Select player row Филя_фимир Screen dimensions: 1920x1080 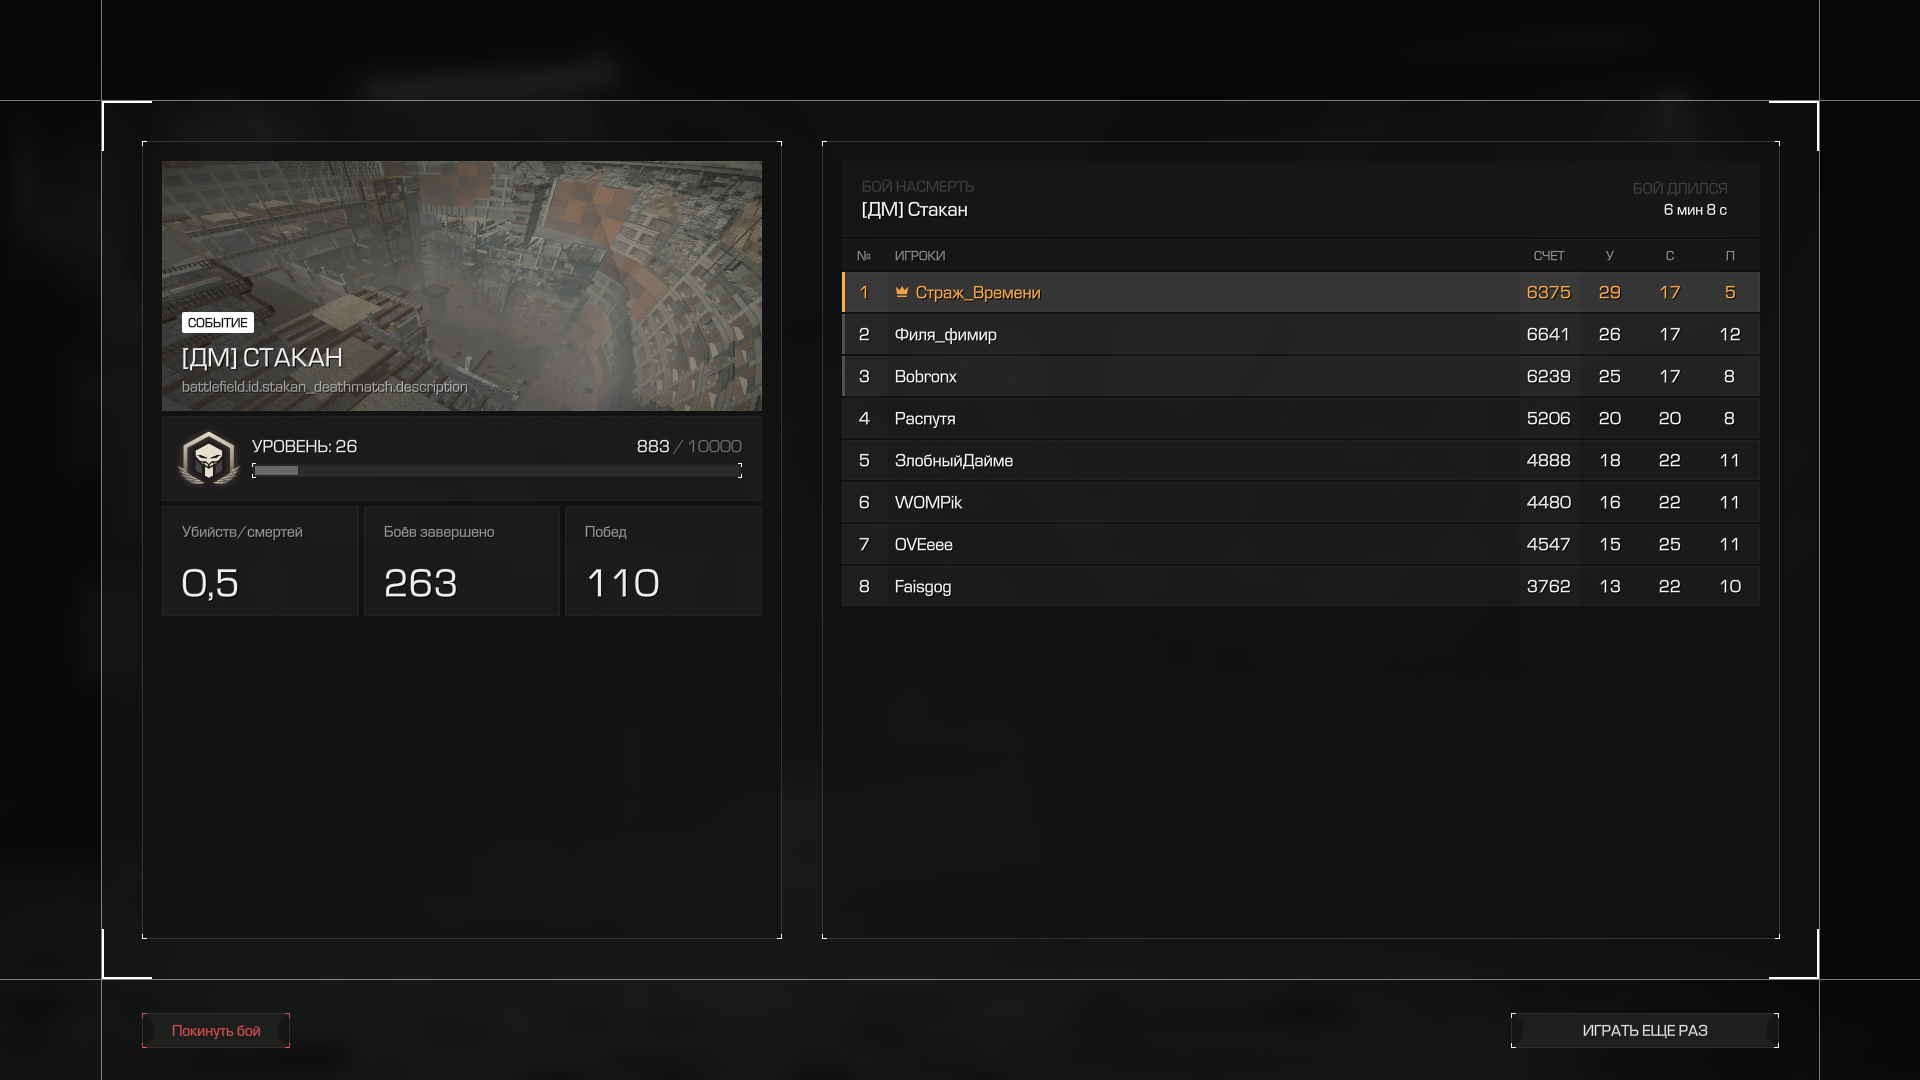pyautogui.click(x=1301, y=335)
